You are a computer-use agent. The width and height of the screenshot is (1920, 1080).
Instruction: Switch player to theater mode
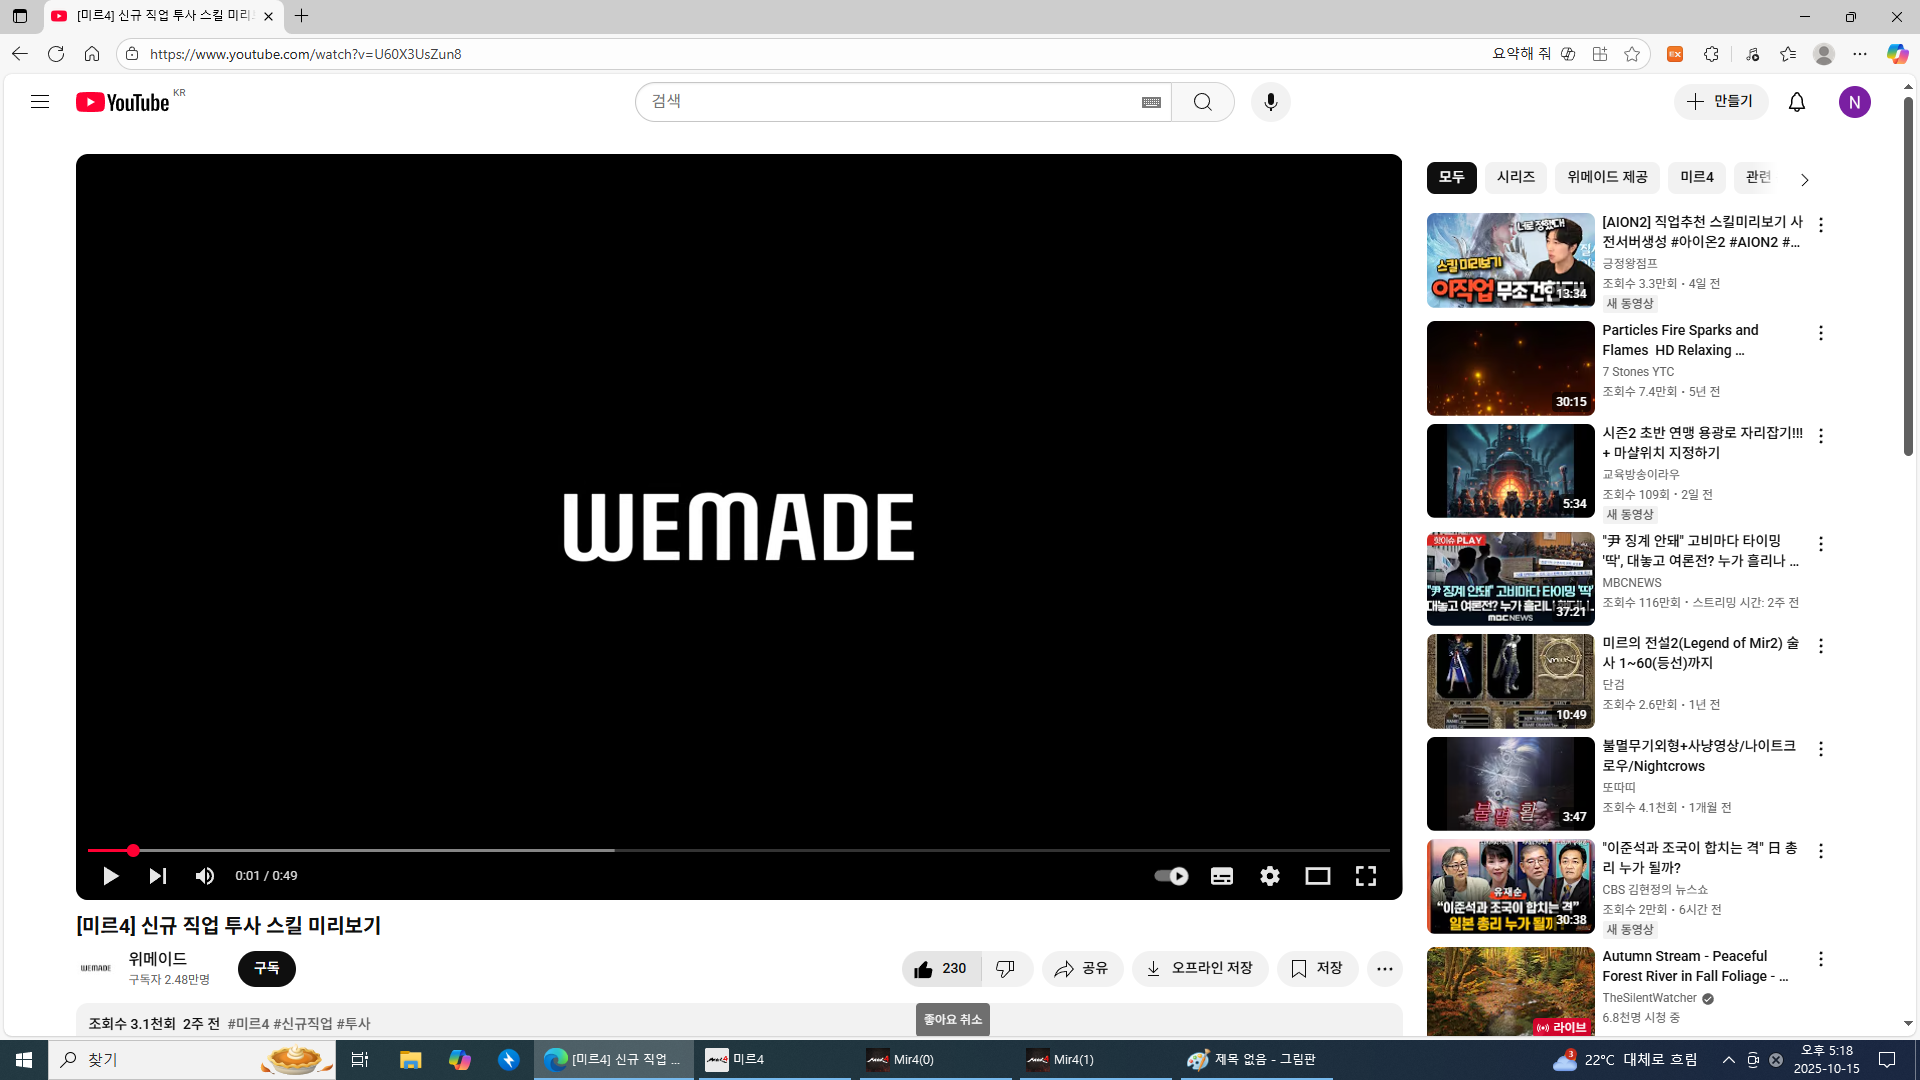(x=1317, y=876)
